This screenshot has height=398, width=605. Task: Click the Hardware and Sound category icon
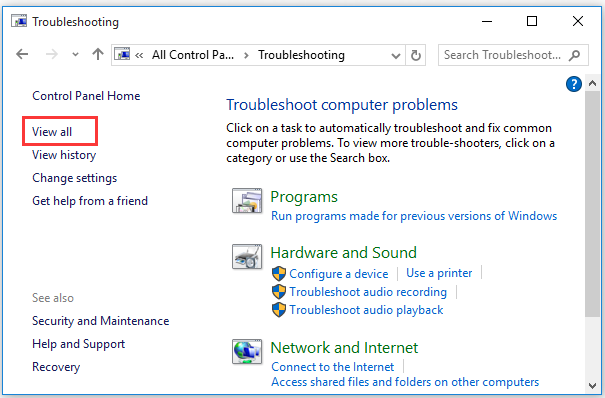pos(247,256)
